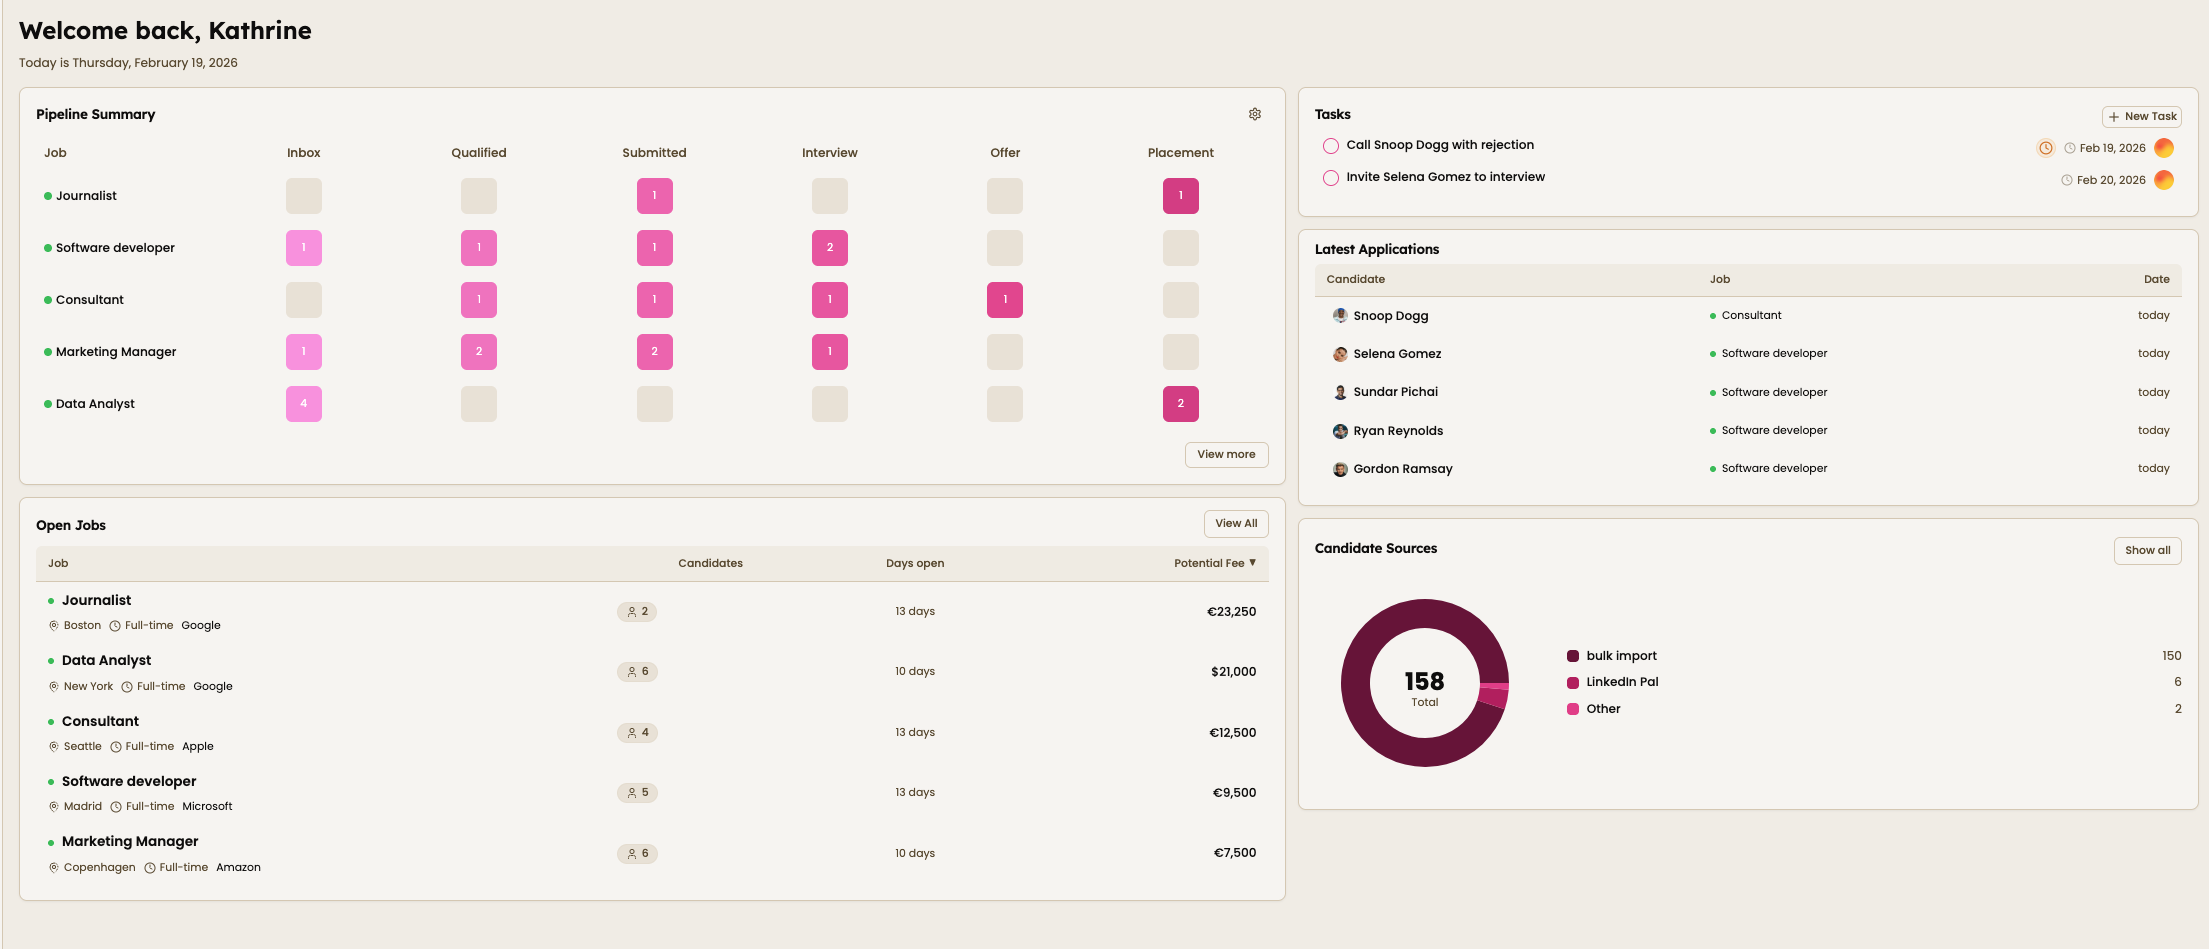Image resolution: width=2209 pixels, height=949 pixels.
Task: Open Data Analyst Inbox cell showing 4
Action: [304, 404]
